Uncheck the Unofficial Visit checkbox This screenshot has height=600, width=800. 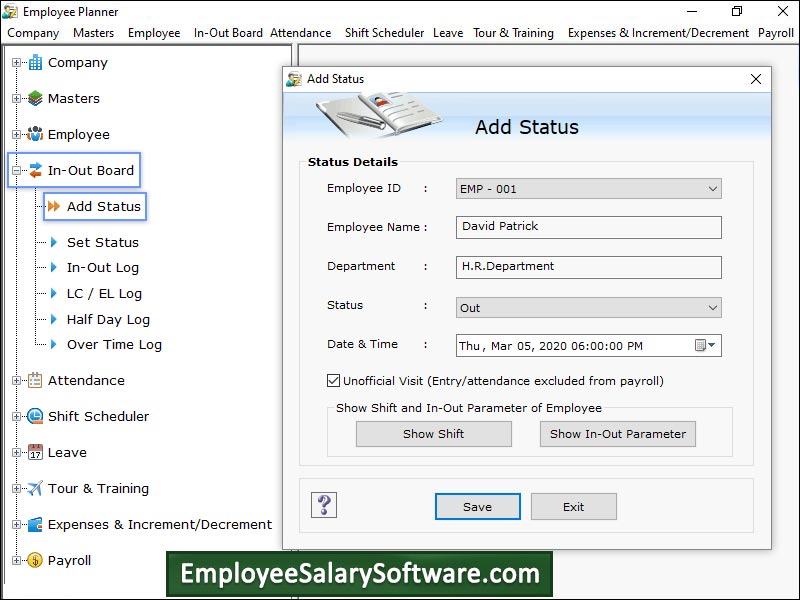pos(333,381)
